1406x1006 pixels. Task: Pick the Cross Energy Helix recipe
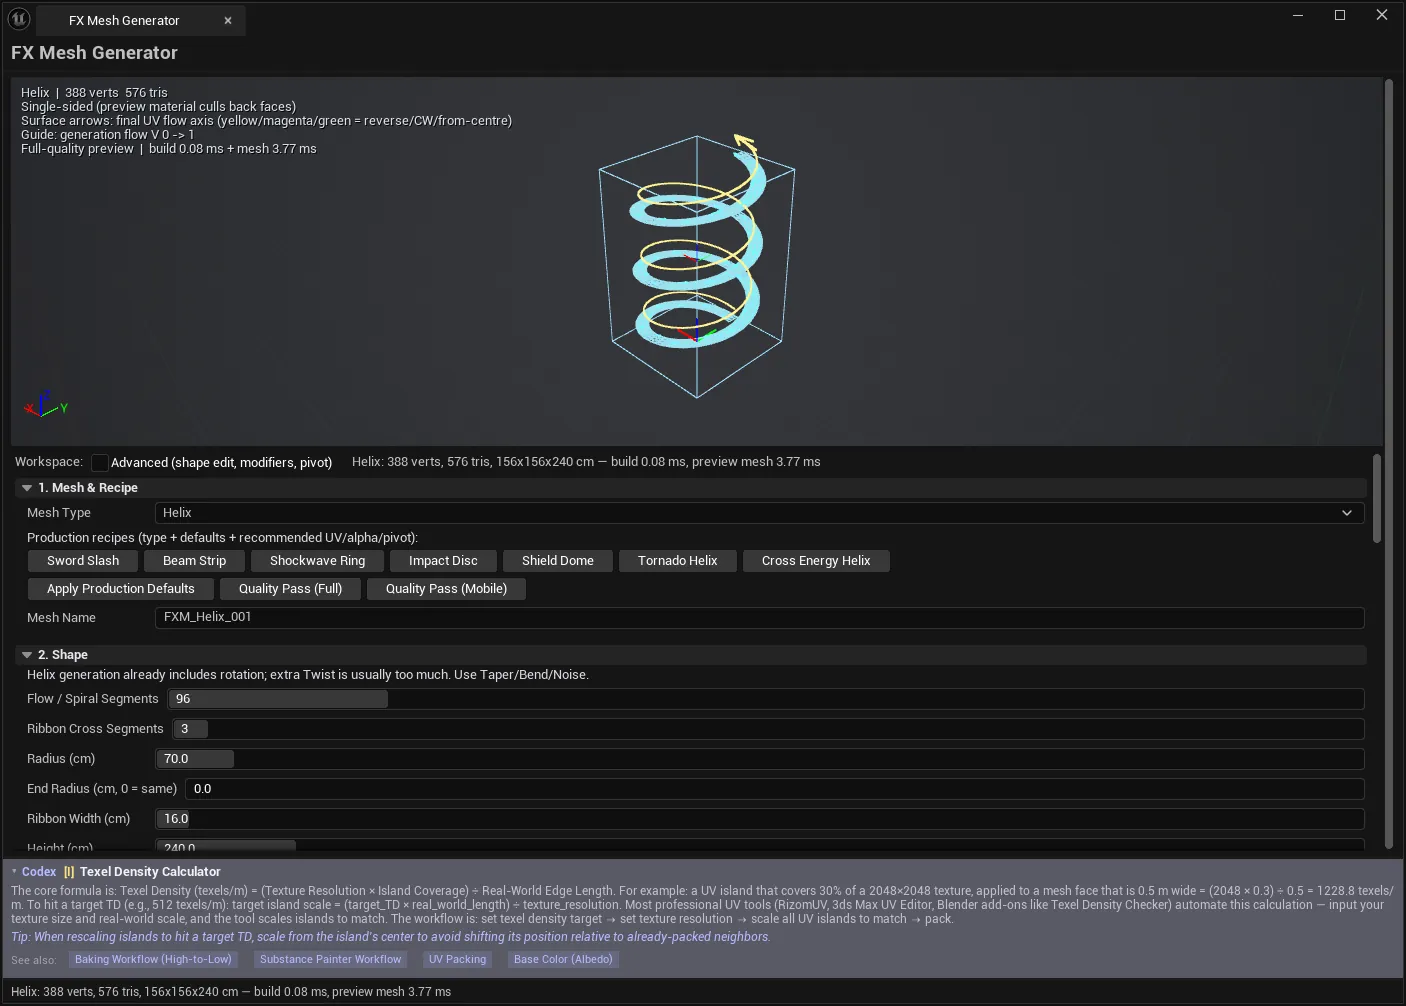(x=816, y=561)
